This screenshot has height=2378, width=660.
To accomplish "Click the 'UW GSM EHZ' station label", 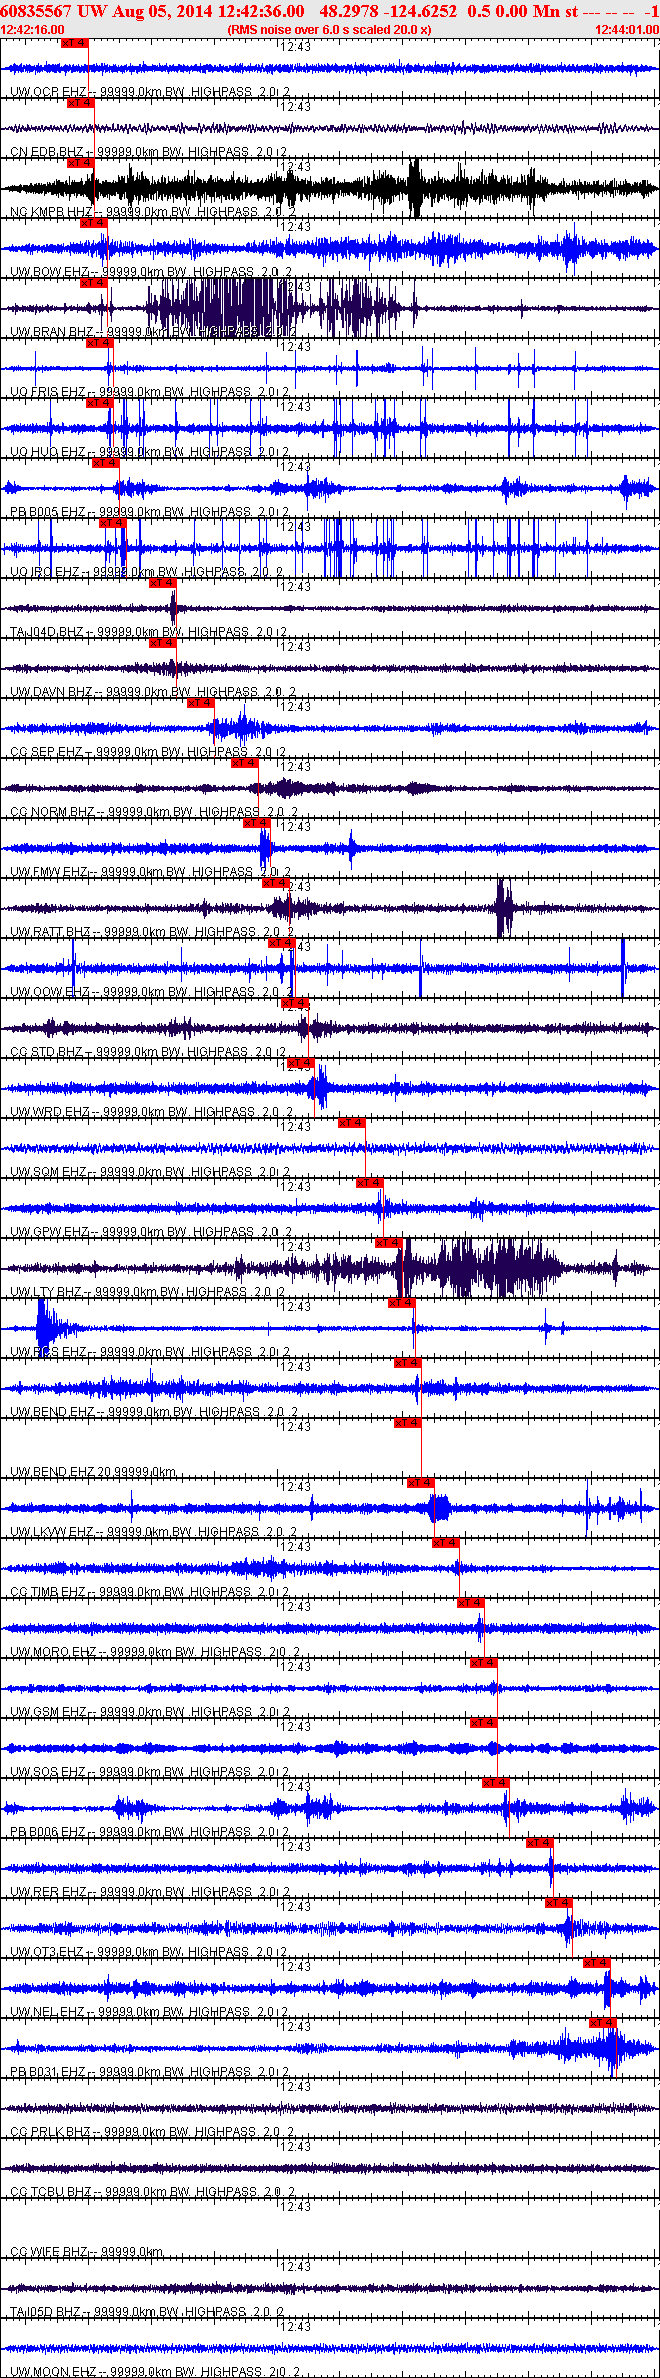I will pos(48,1712).
